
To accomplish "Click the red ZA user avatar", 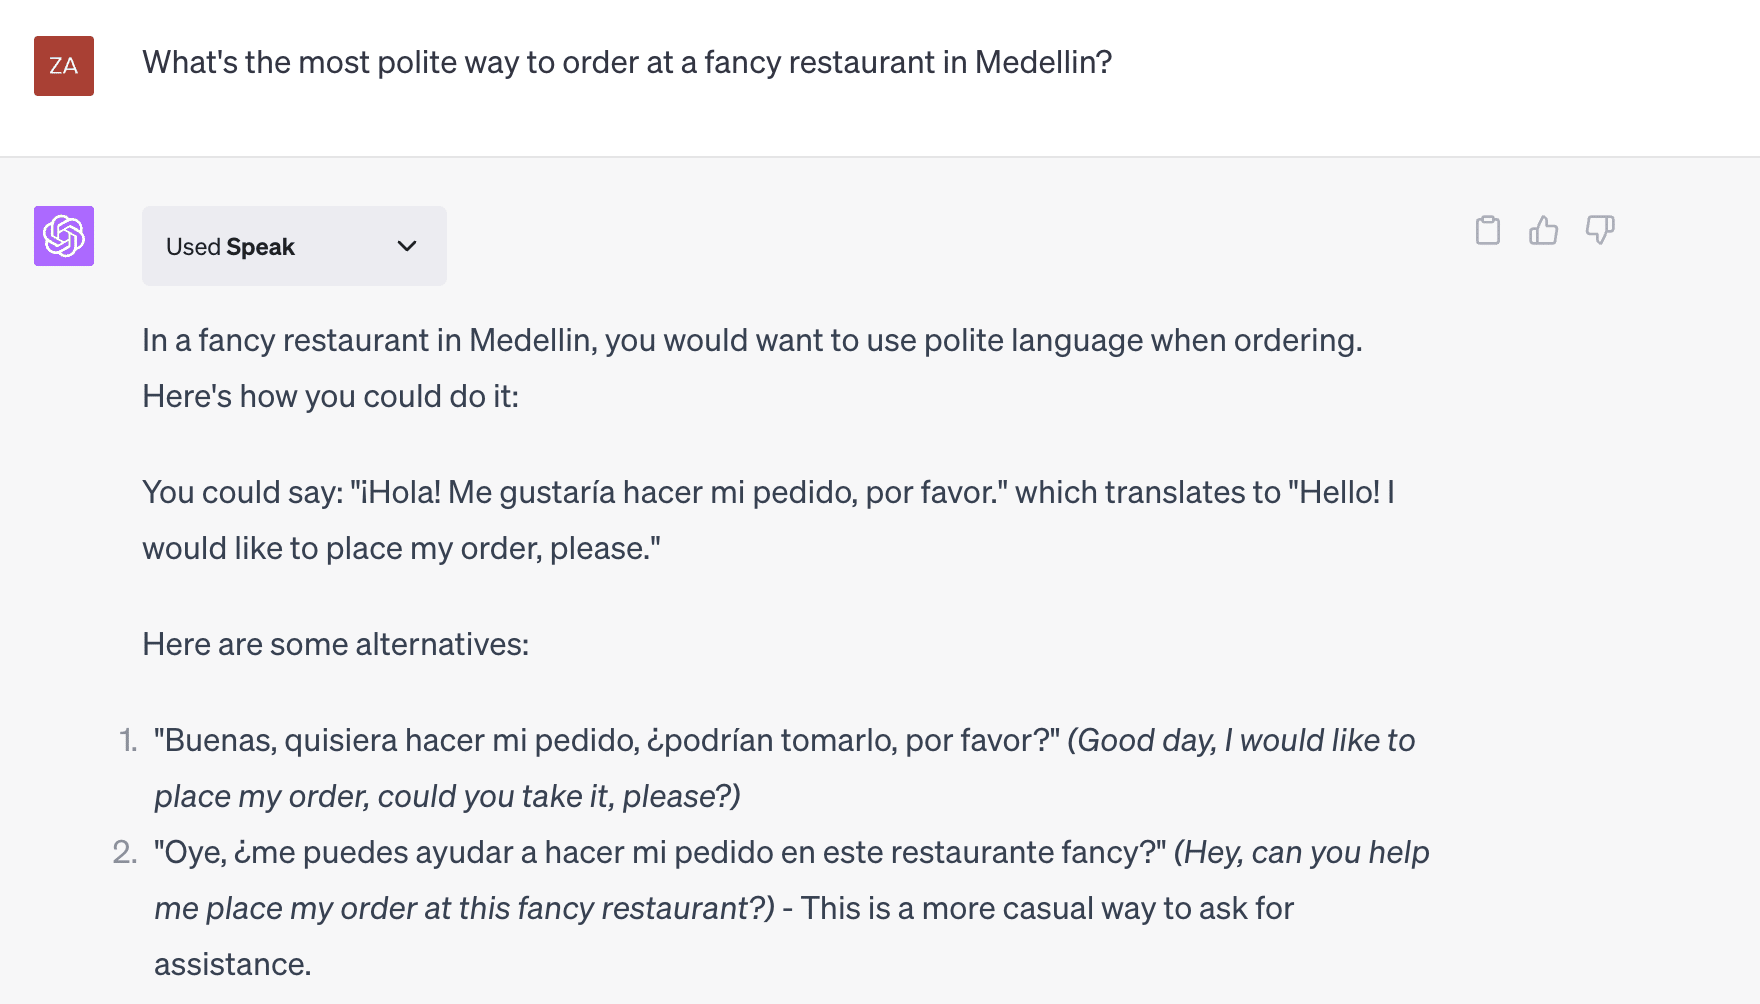I will pos(64,66).
